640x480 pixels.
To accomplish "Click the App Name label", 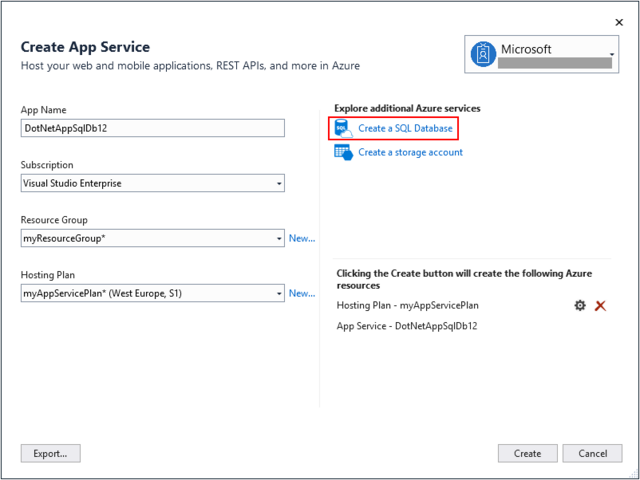I will click(x=43, y=110).
